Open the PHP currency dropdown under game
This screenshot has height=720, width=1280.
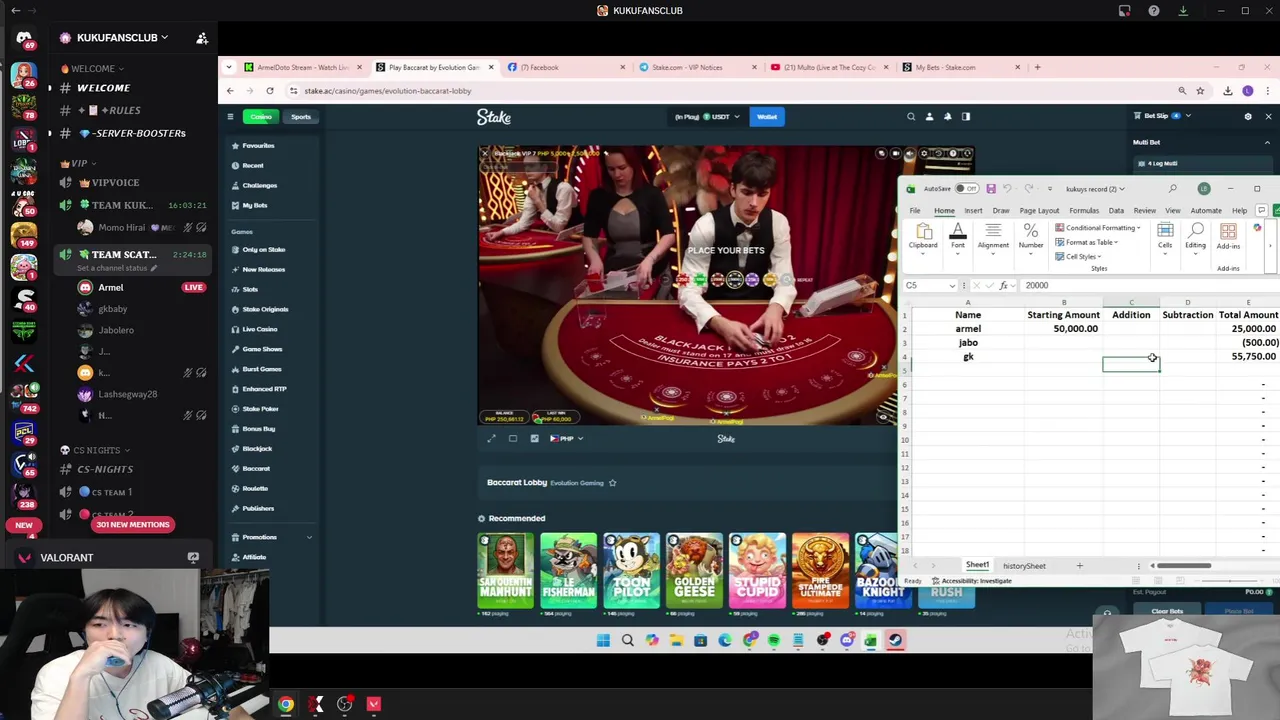click(566, 438)
